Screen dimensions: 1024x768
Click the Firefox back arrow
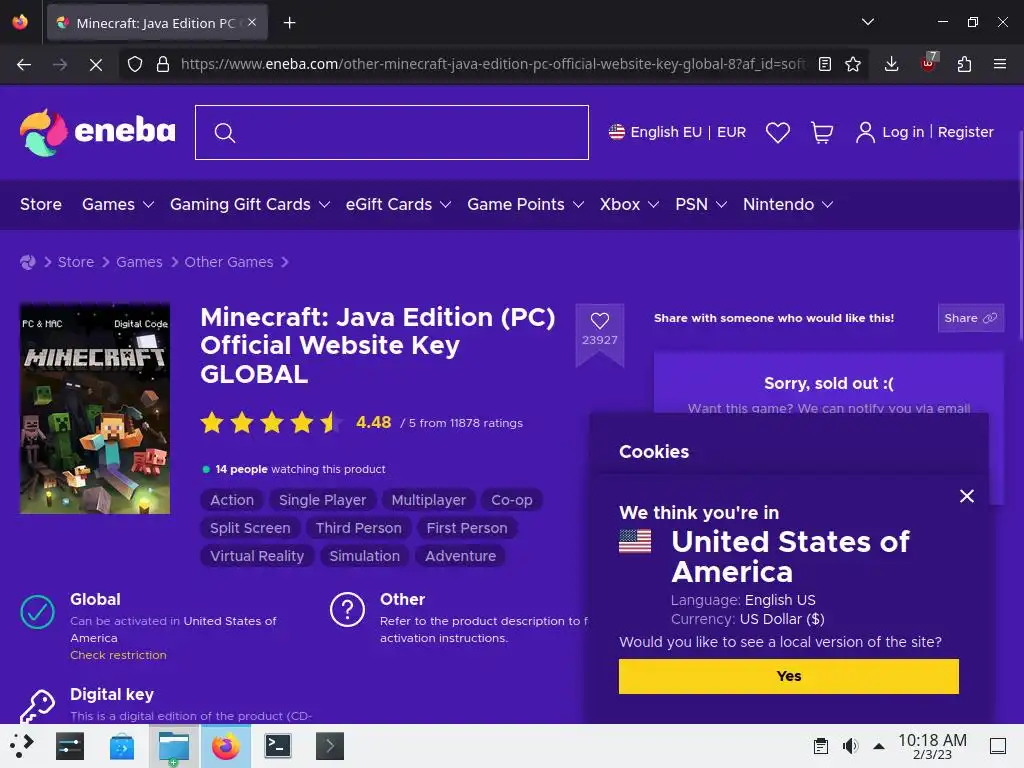[x=24, y=64]
